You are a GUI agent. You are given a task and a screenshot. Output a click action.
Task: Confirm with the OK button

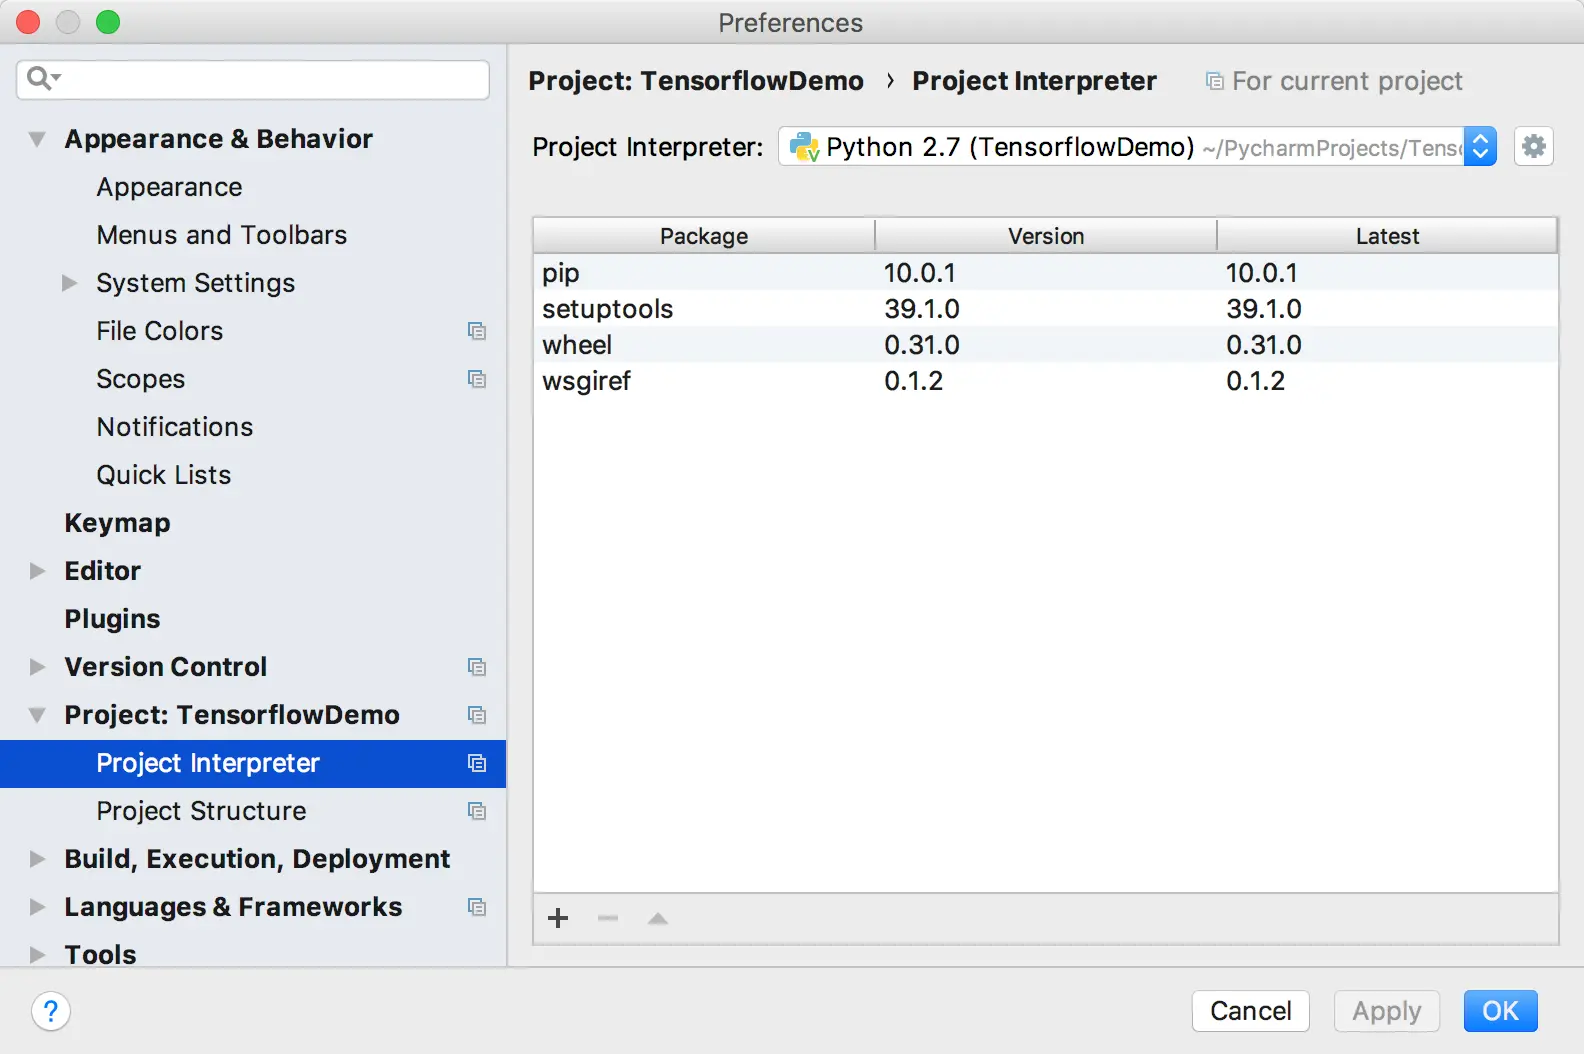[x=1500, y=1011]
